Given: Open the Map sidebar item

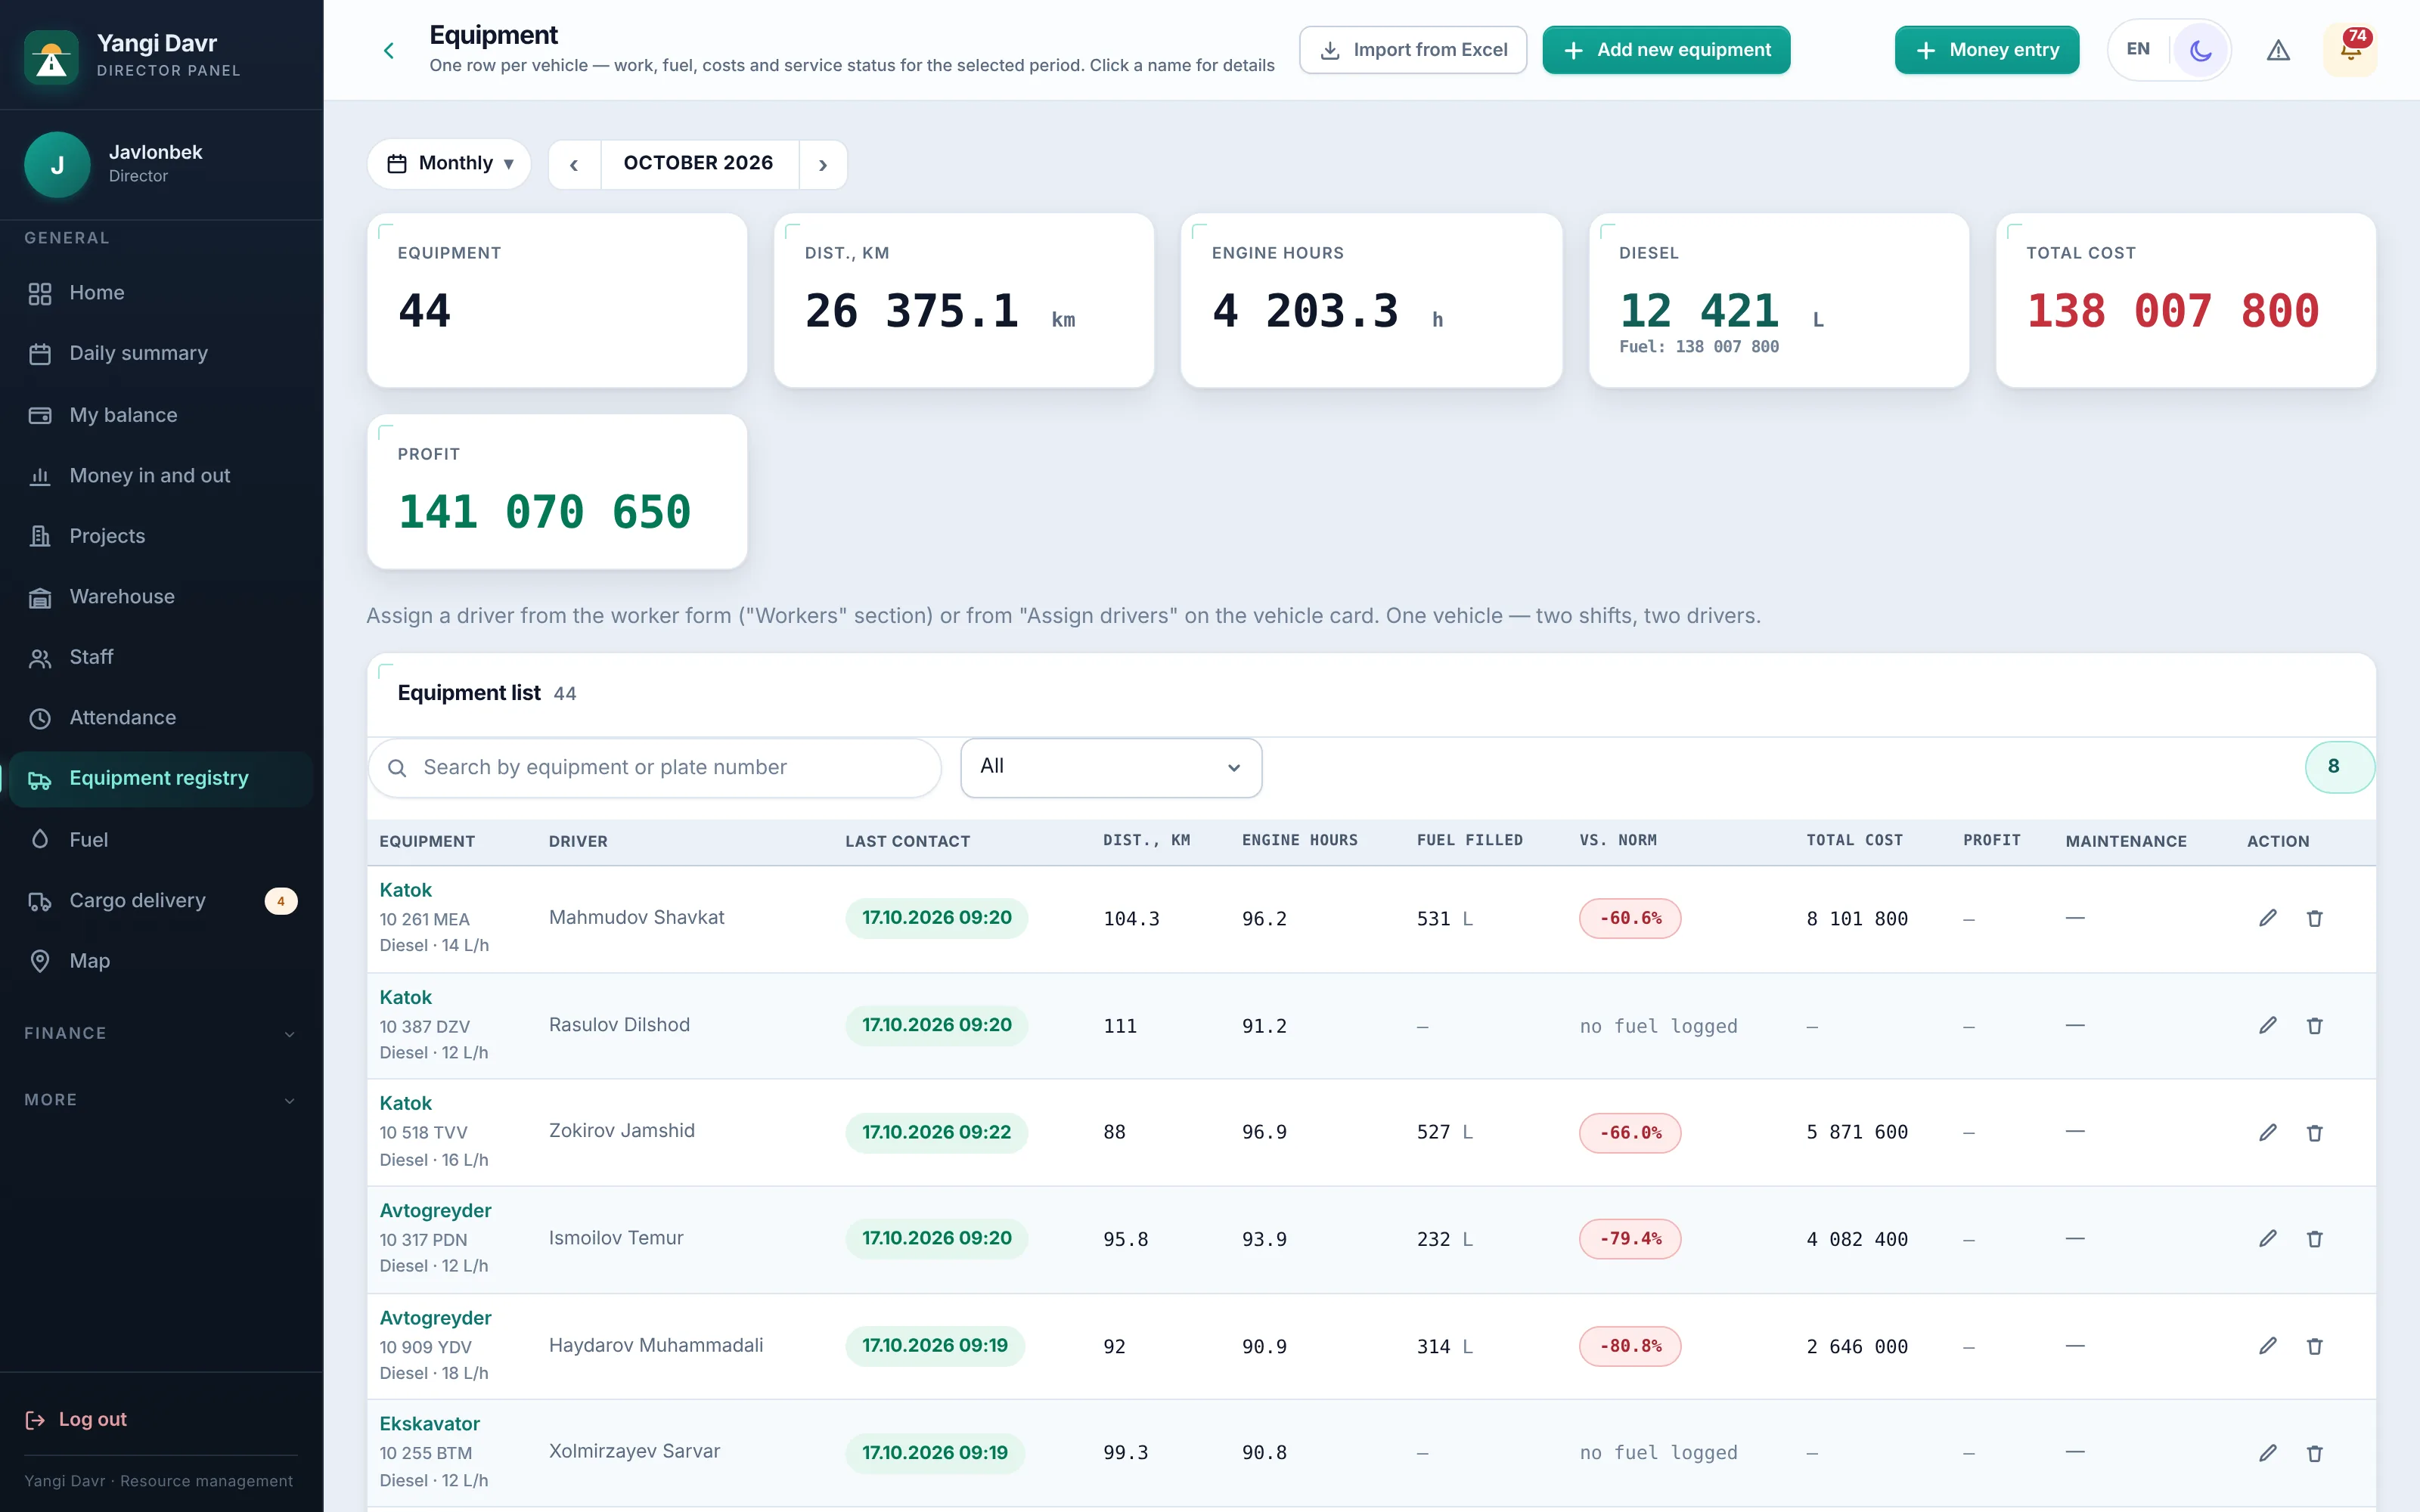Looking at the screenshot, I should [161, 961].
